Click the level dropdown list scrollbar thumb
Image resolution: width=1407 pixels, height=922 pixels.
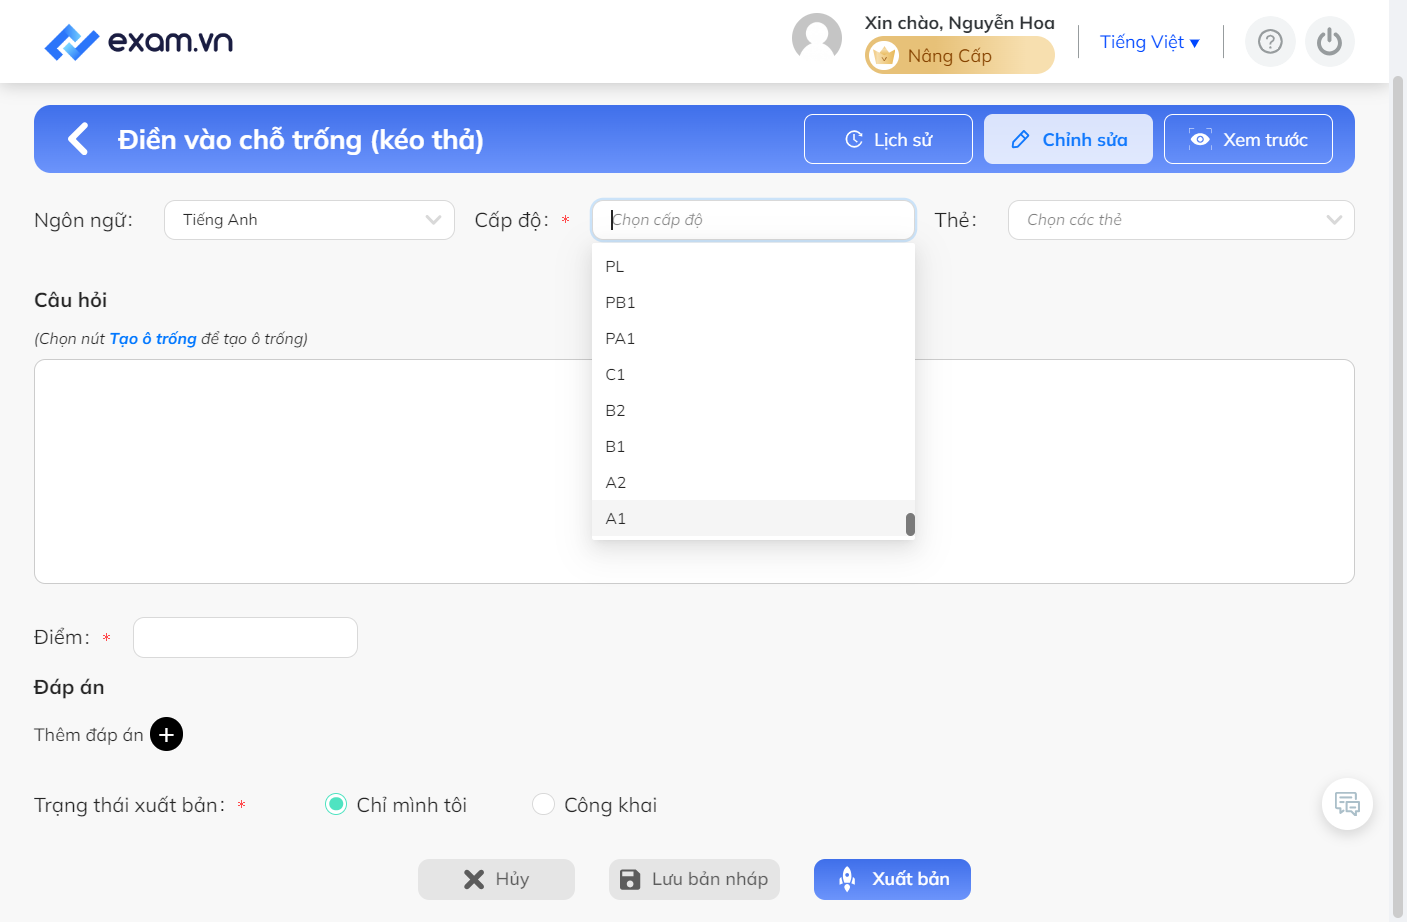coord(910,524)
